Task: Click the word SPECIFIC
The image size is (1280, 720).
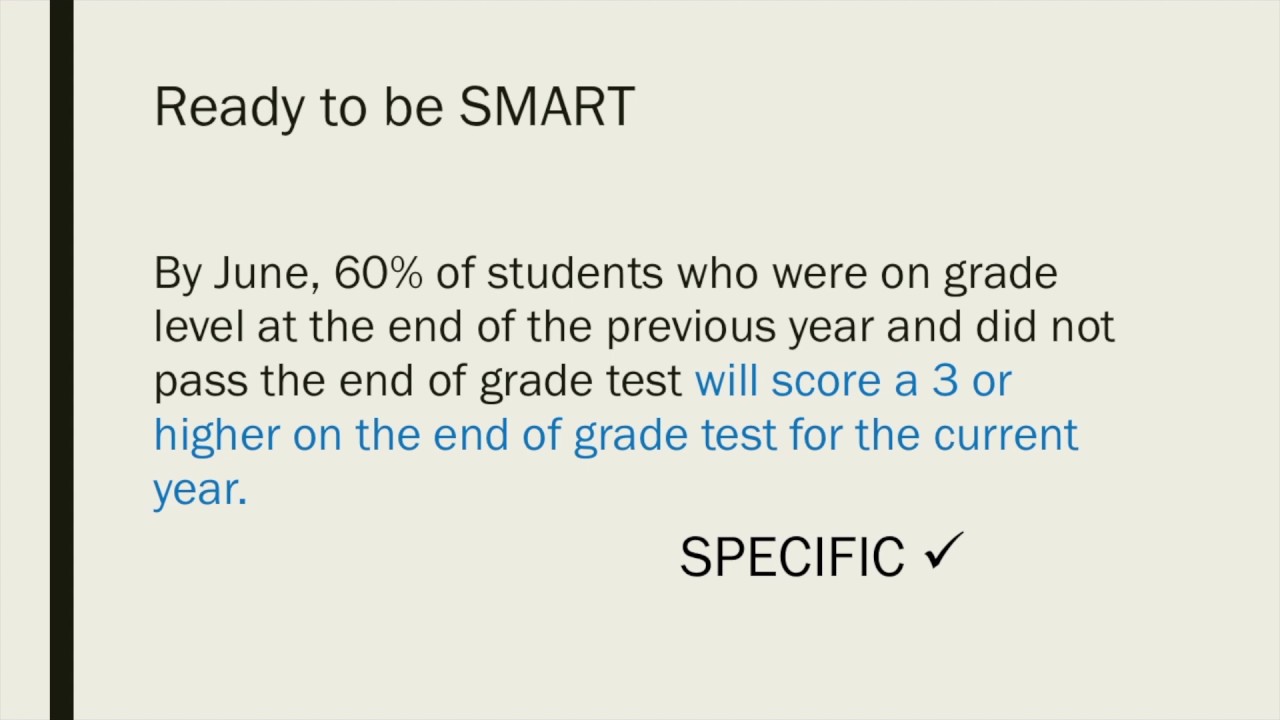Action: pos(791,557)
